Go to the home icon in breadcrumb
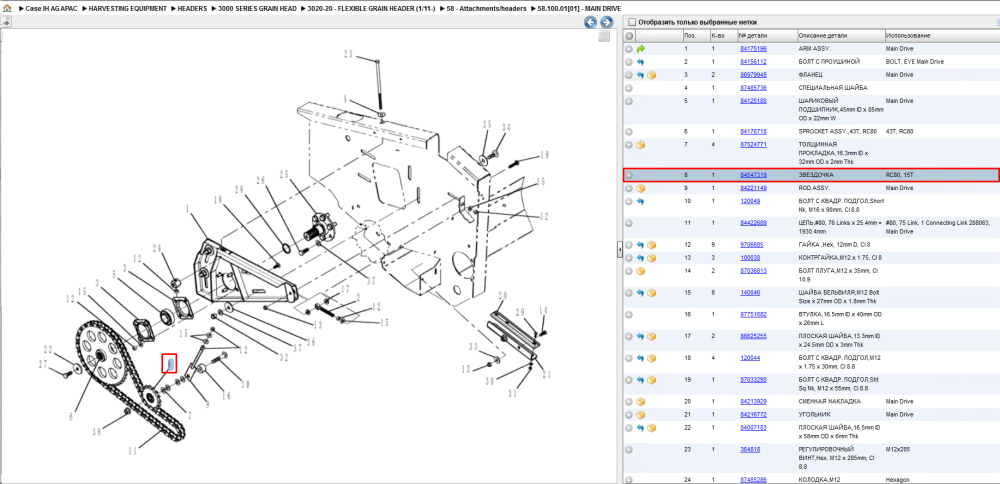Viewport: 1000px width, 484px height. [6, 9]
